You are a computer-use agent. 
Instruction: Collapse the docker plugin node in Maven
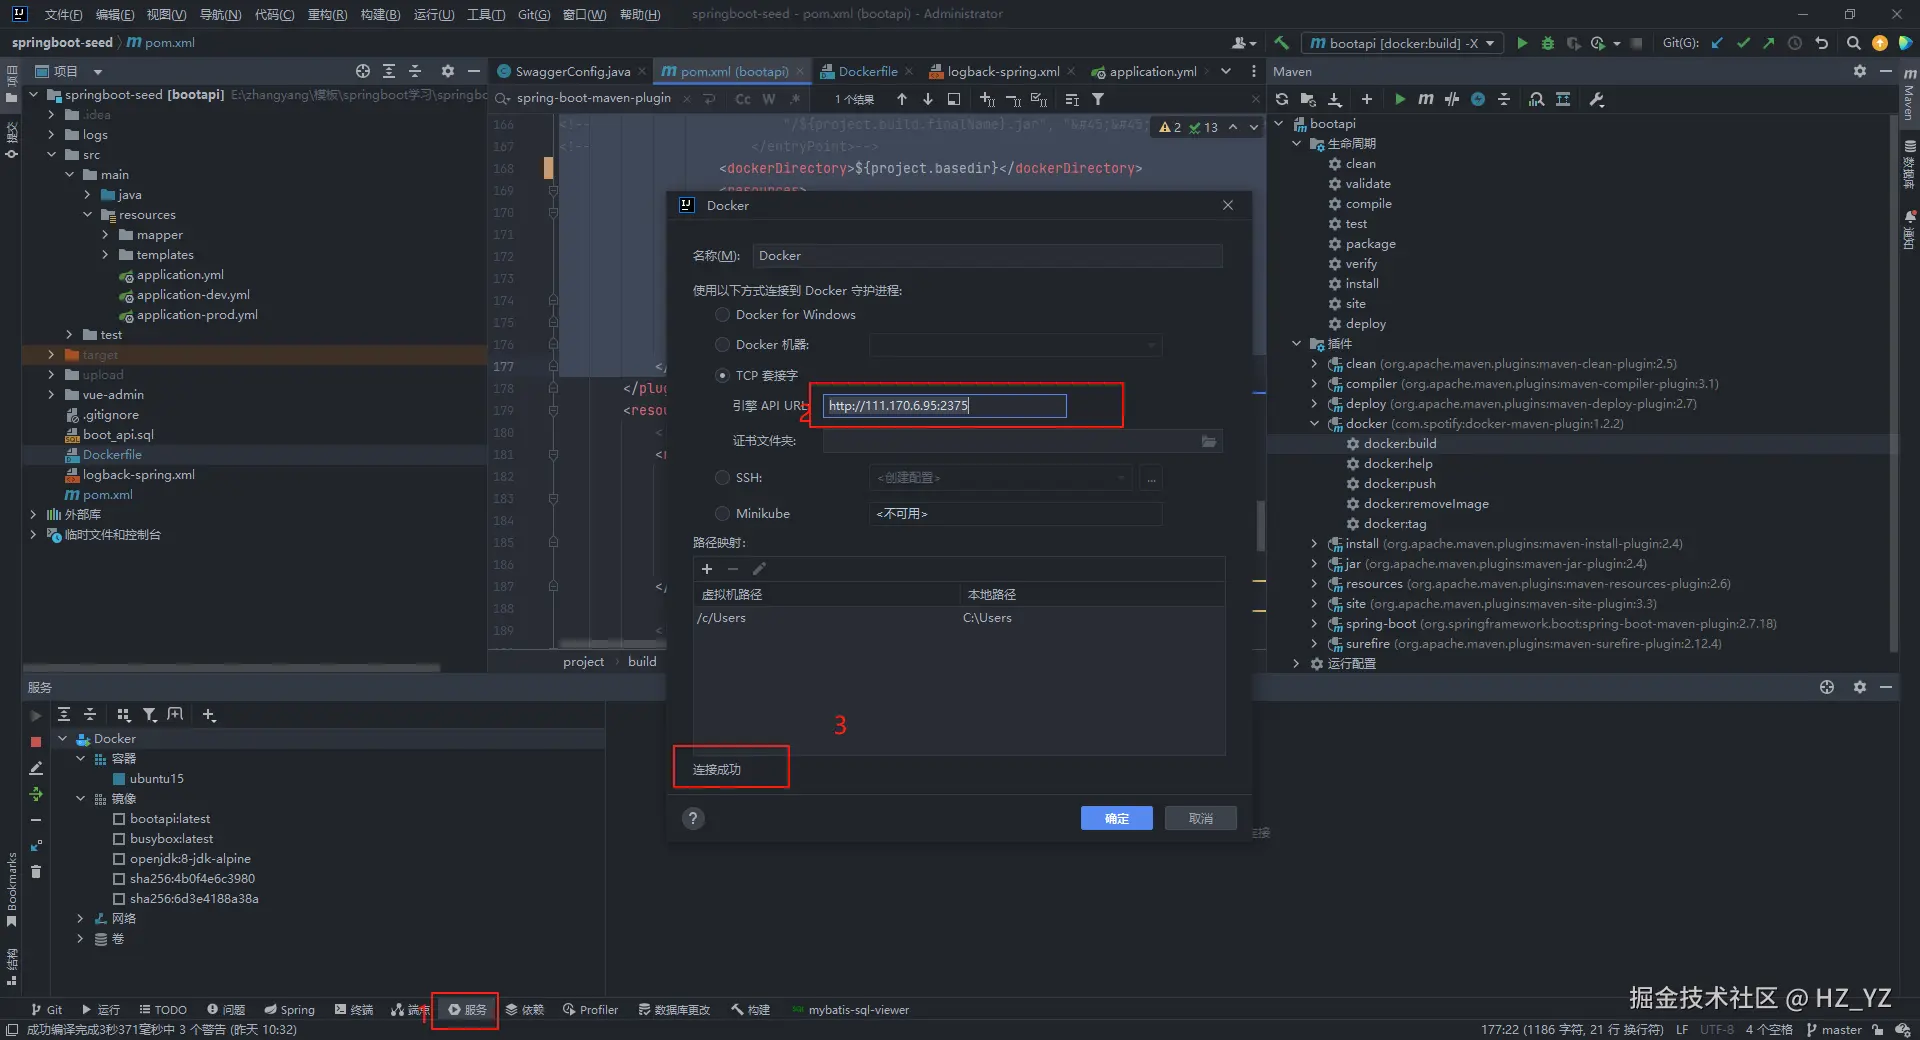click(x=1315, y=424)
